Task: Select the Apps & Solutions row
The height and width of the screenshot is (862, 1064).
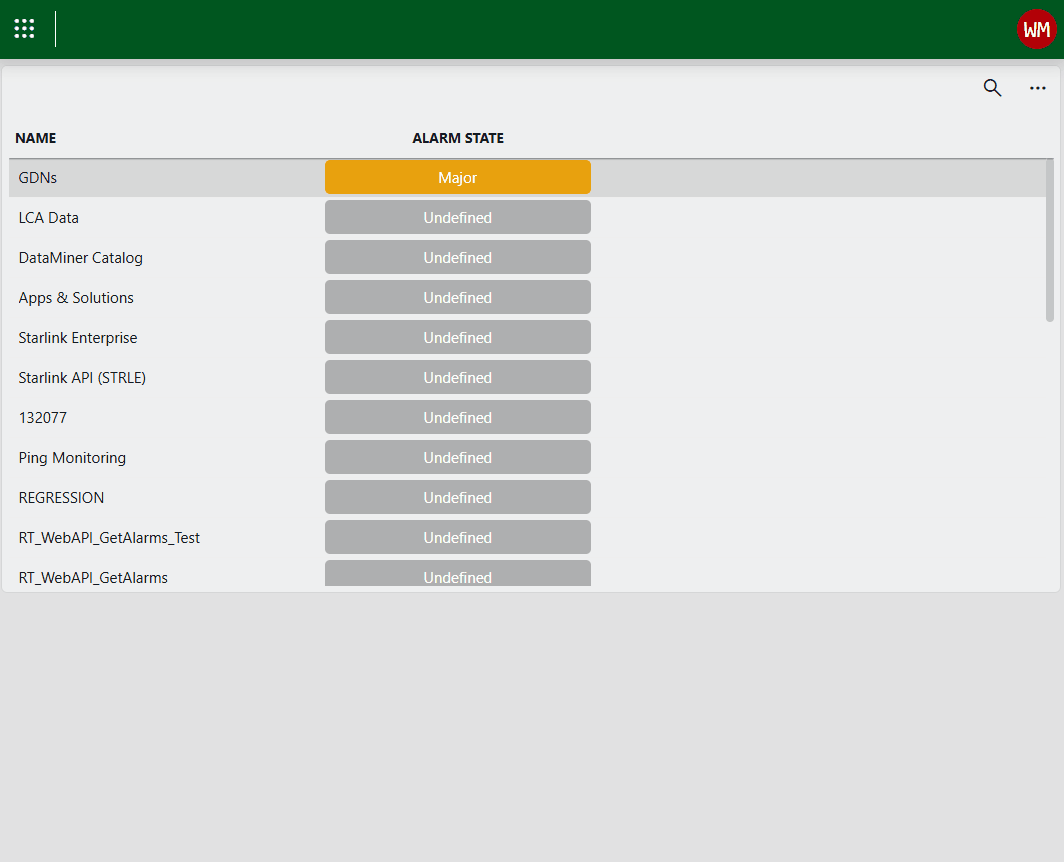Action: click(76, 298)
